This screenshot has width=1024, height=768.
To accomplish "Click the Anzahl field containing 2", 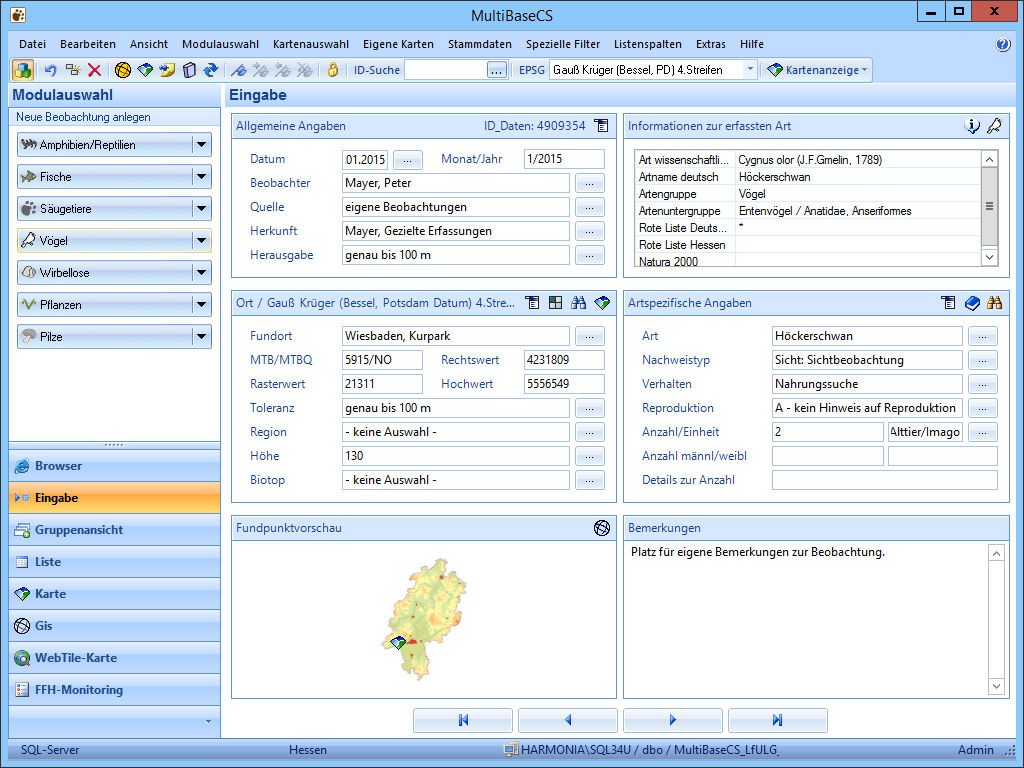I will pyautogui.click(x=827, y=432).
